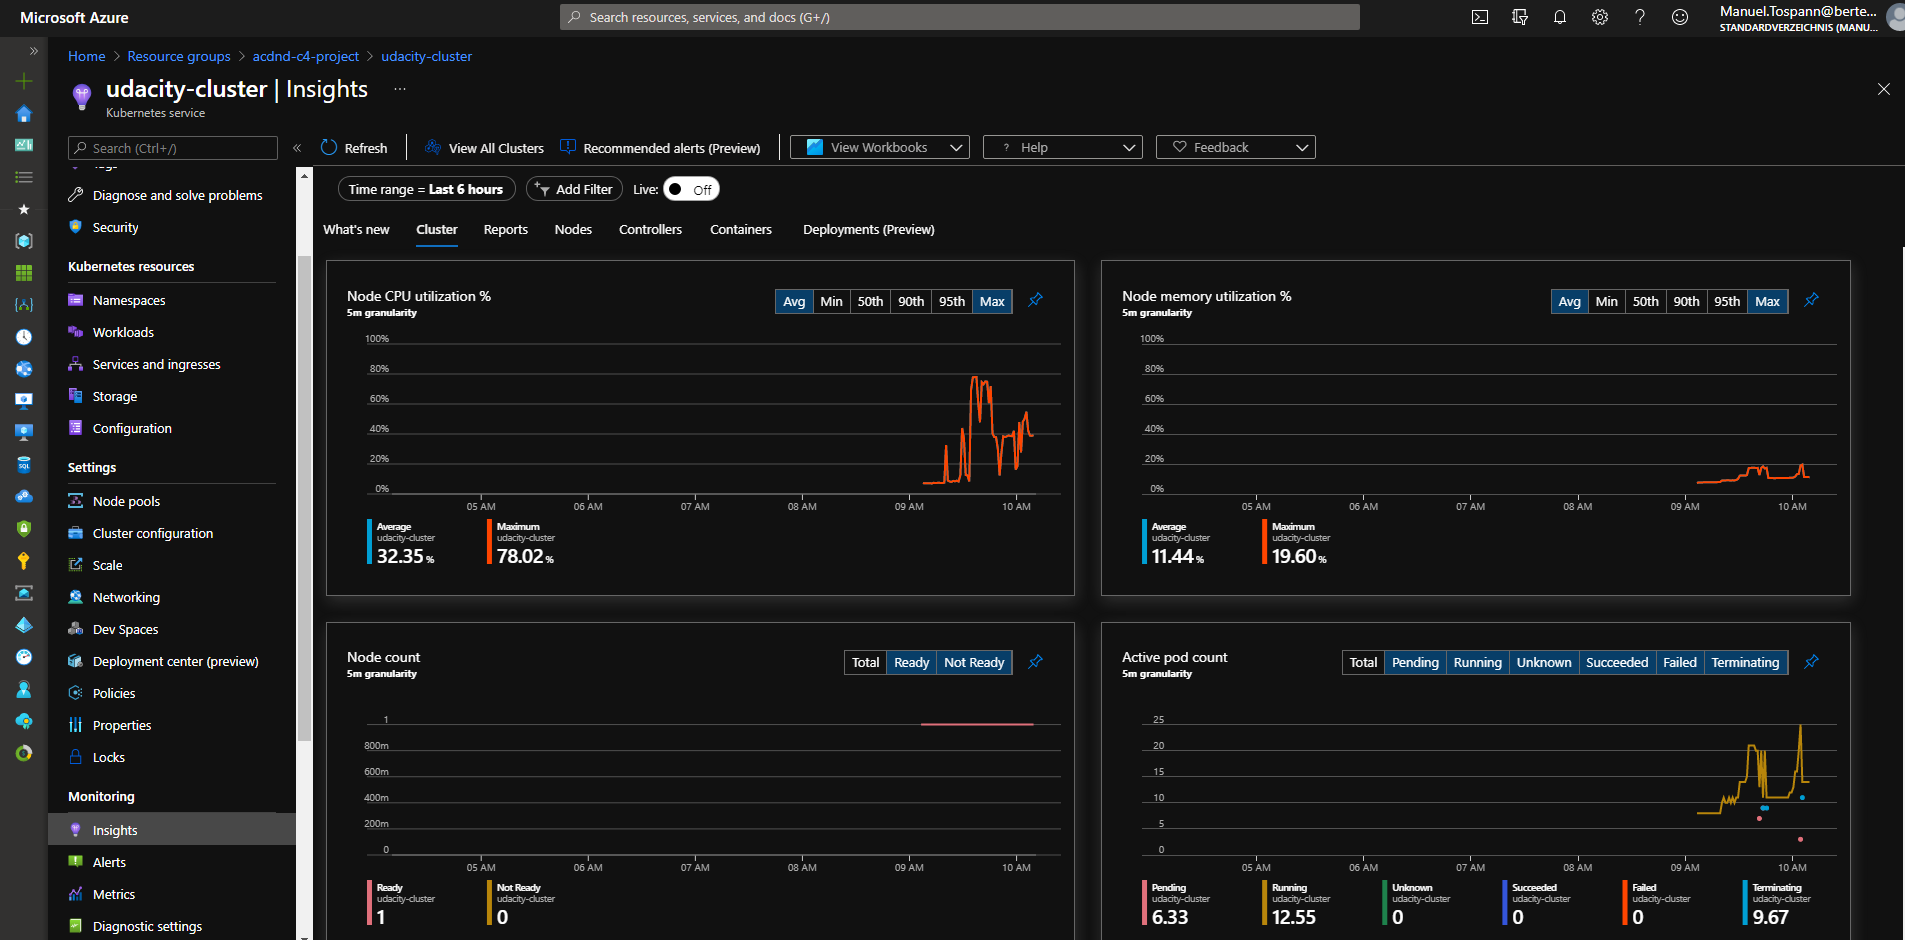The height and width of the screenshot is (940, 1905).
Task: Switch to the What's new tab
Action: point(356,229)
